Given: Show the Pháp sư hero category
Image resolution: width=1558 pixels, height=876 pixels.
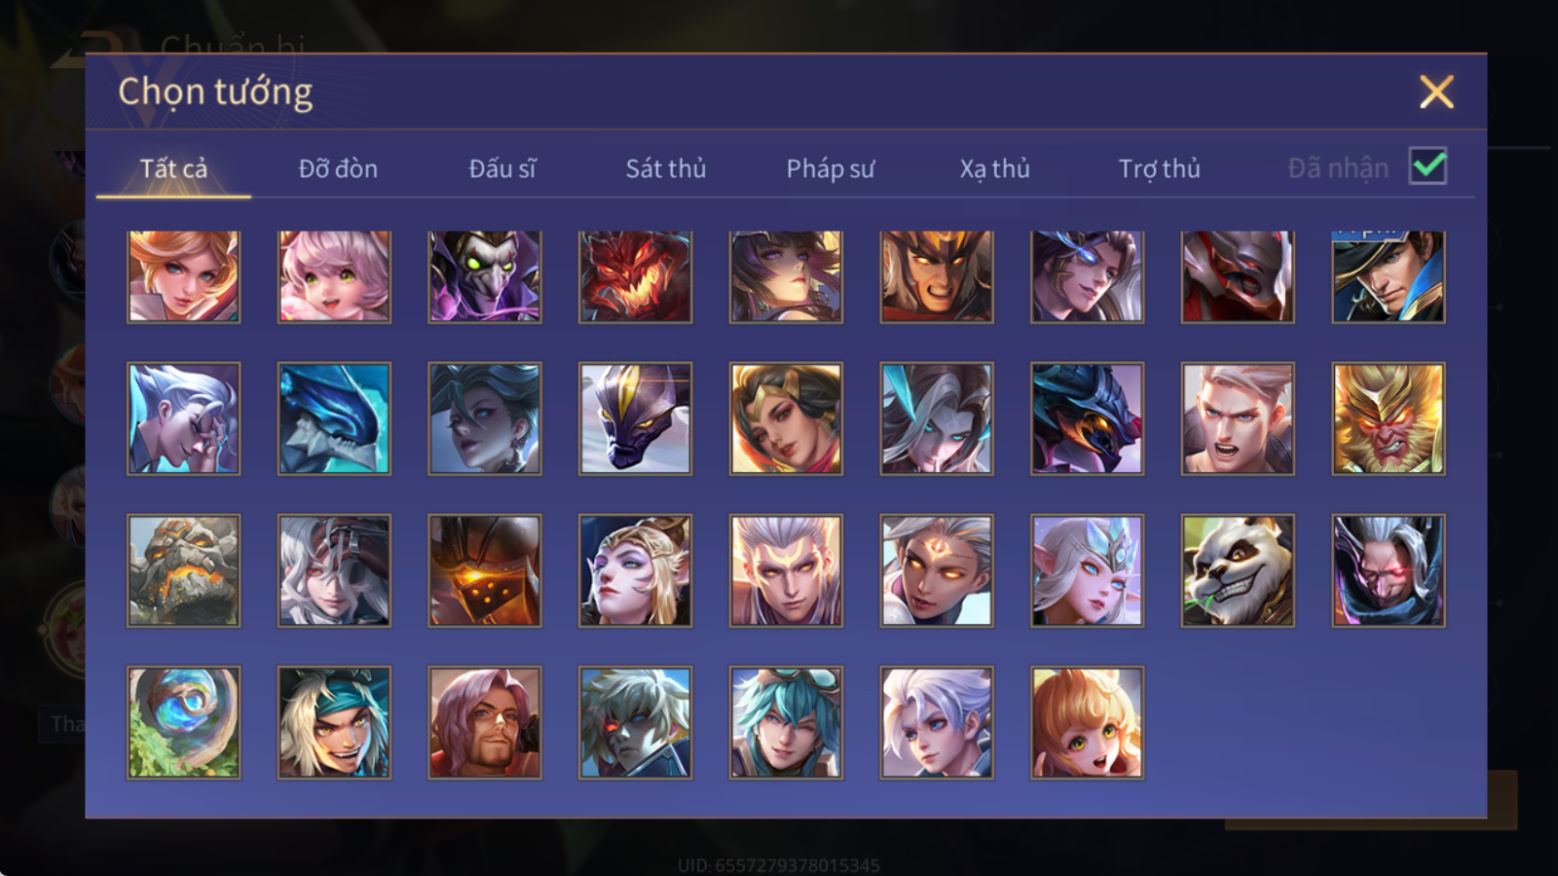Looking at the screenshot, I should point(830,169).
